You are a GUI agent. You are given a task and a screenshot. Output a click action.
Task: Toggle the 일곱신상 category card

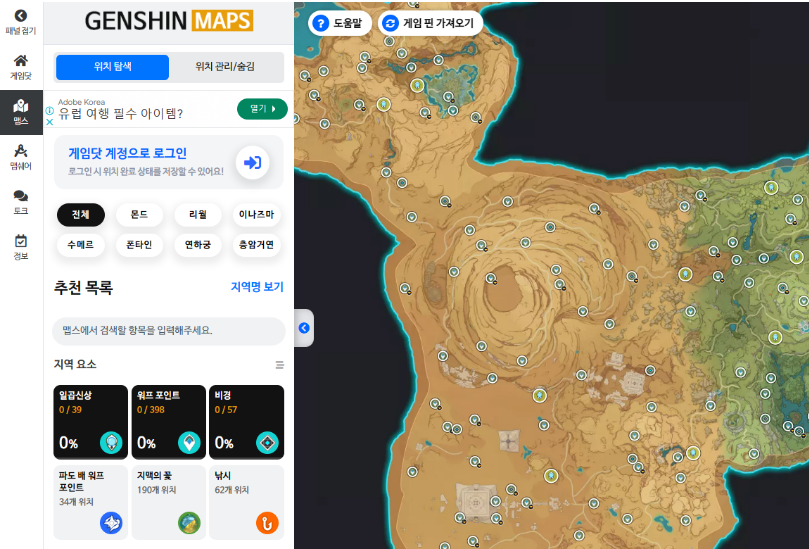90,422
